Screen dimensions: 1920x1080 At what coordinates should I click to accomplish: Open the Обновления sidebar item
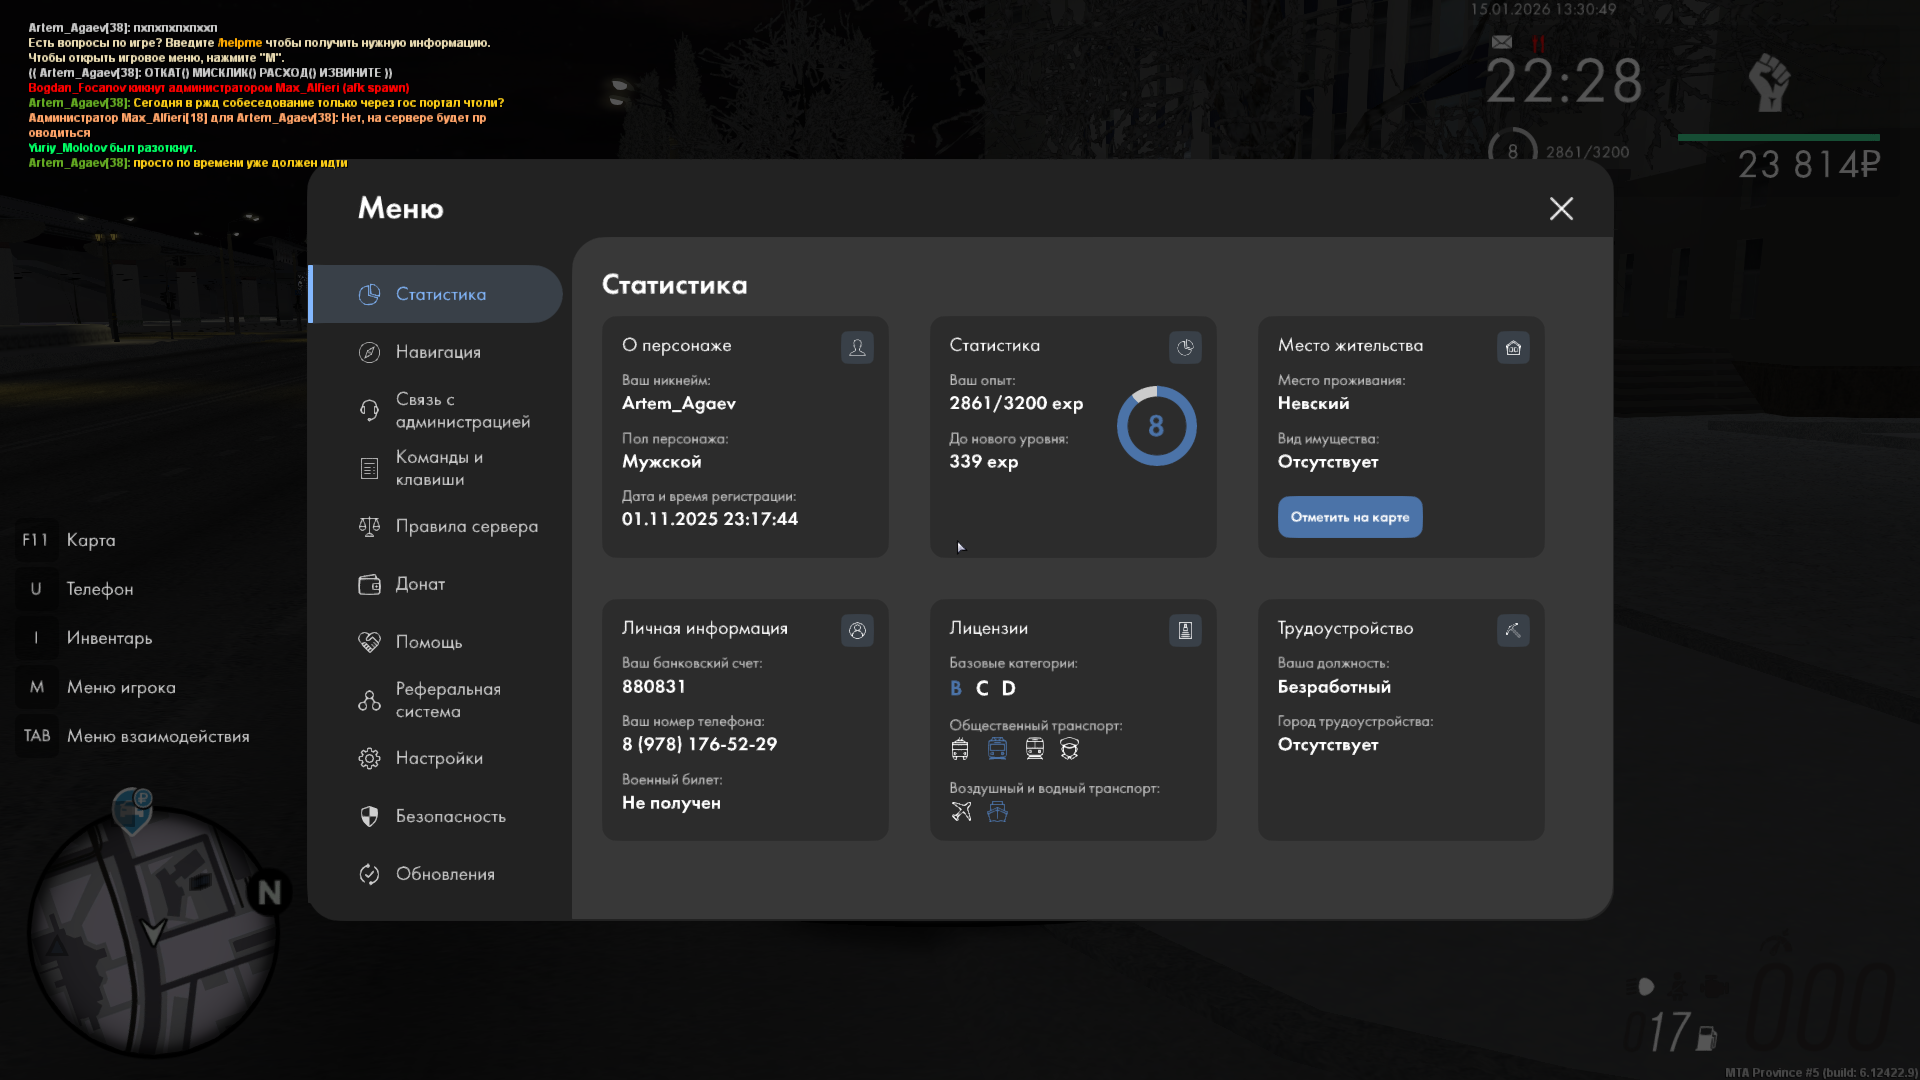point(445,874)
